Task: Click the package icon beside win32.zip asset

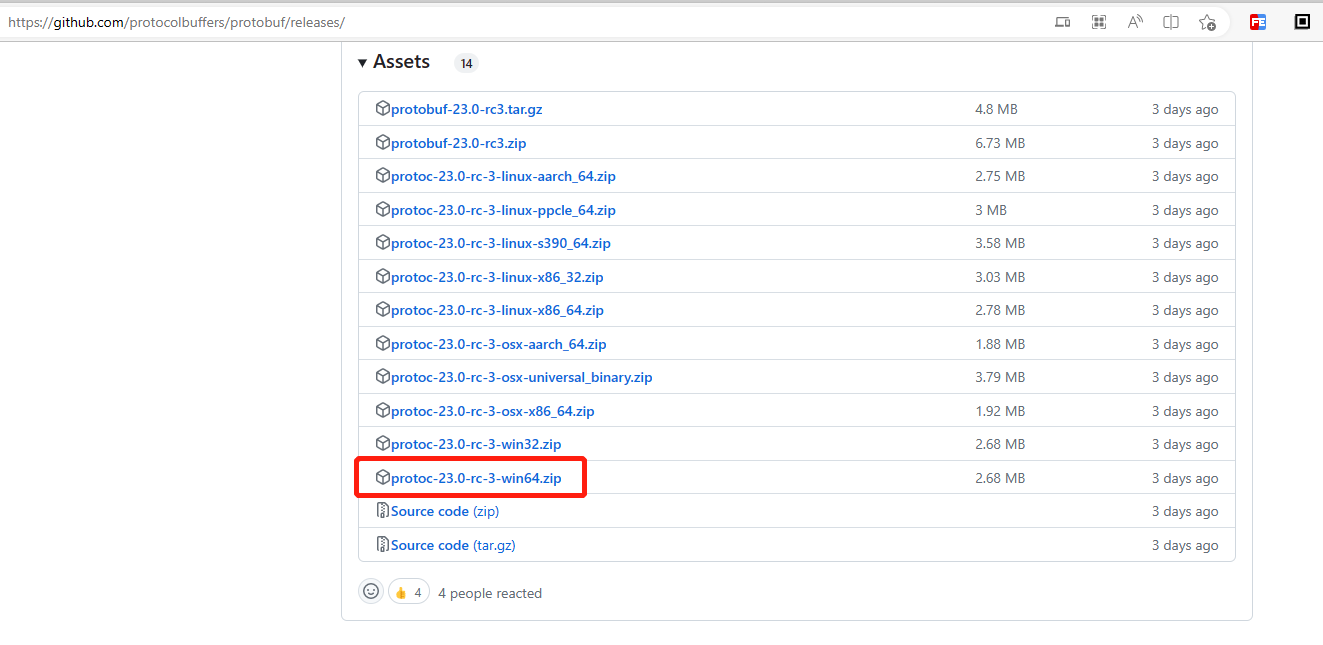Action: pyautogui.click(x=382, y=444)
